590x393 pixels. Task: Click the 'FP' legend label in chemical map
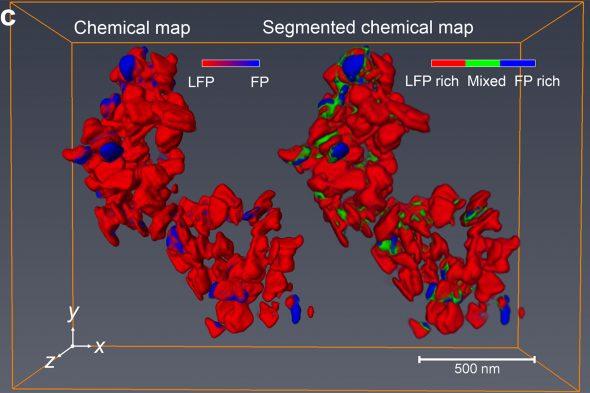point(260,82)
